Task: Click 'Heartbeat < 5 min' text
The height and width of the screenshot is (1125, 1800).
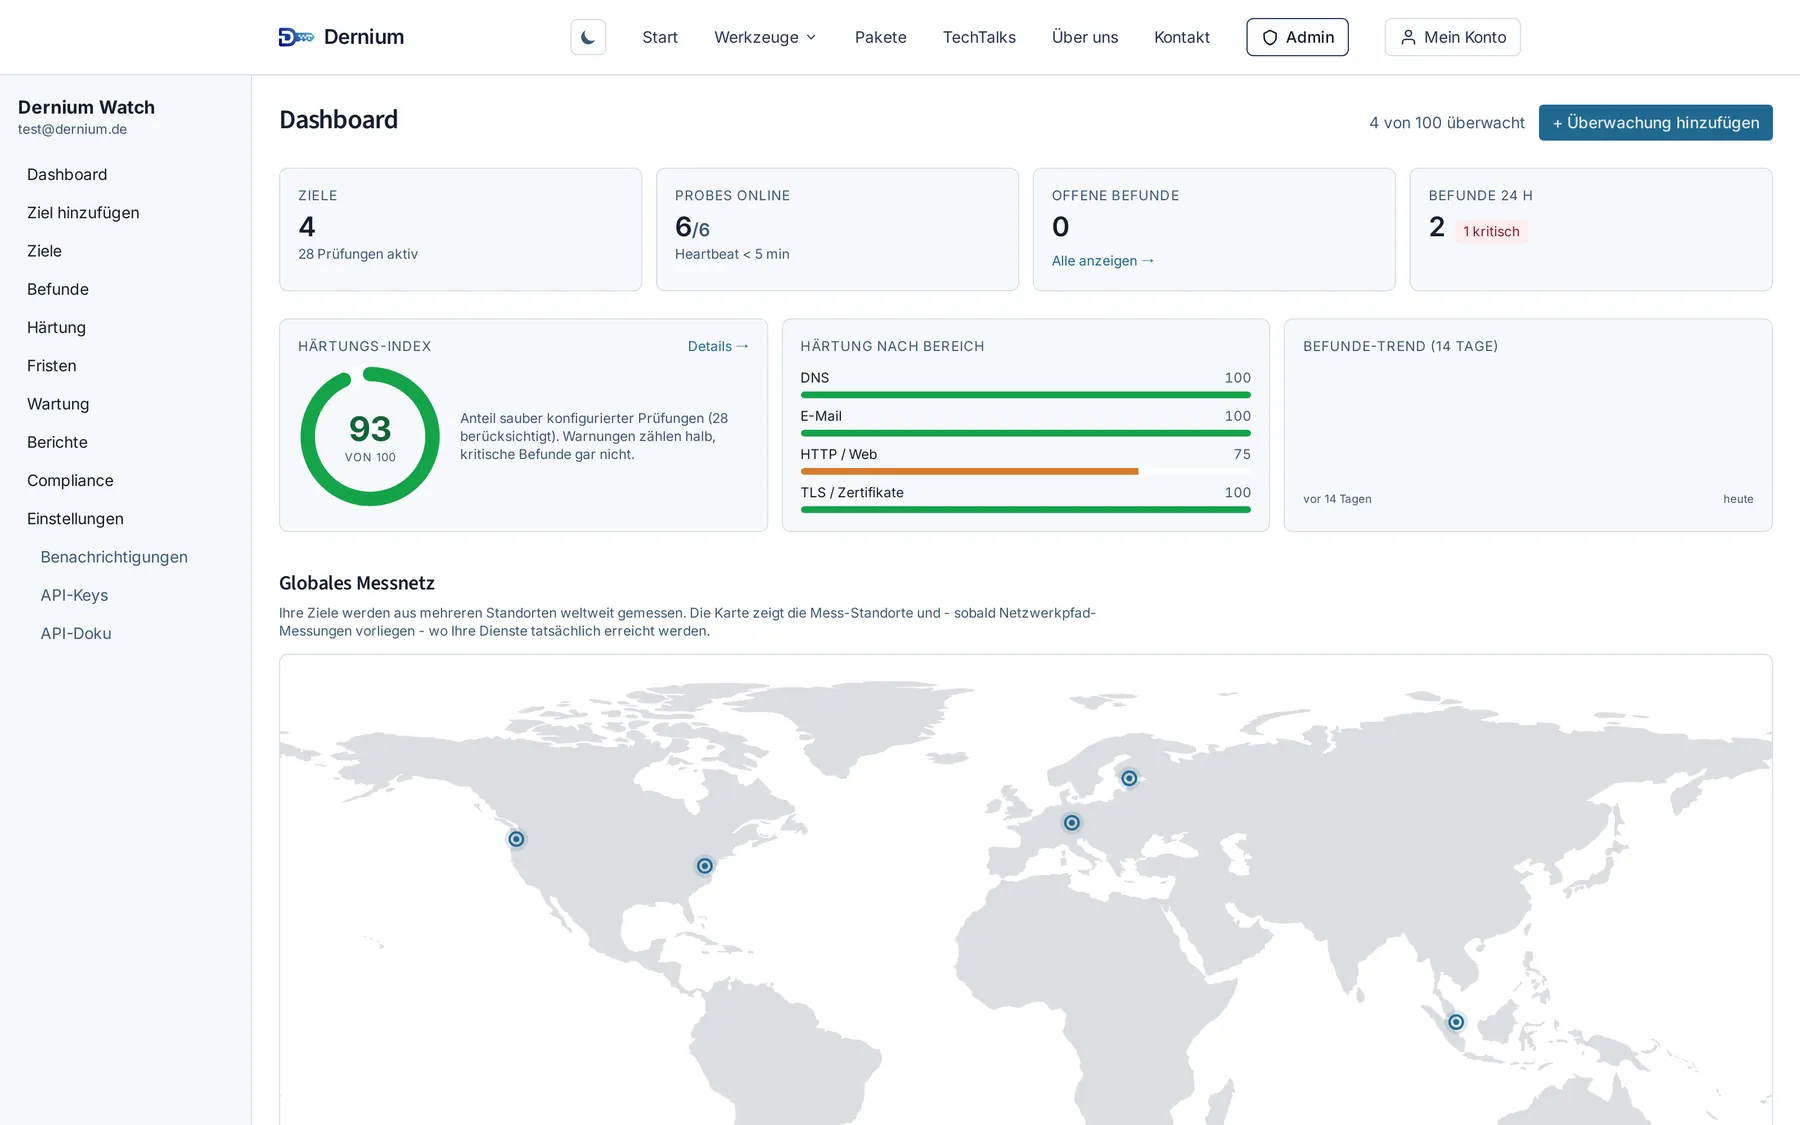Action: click(732, 254)
